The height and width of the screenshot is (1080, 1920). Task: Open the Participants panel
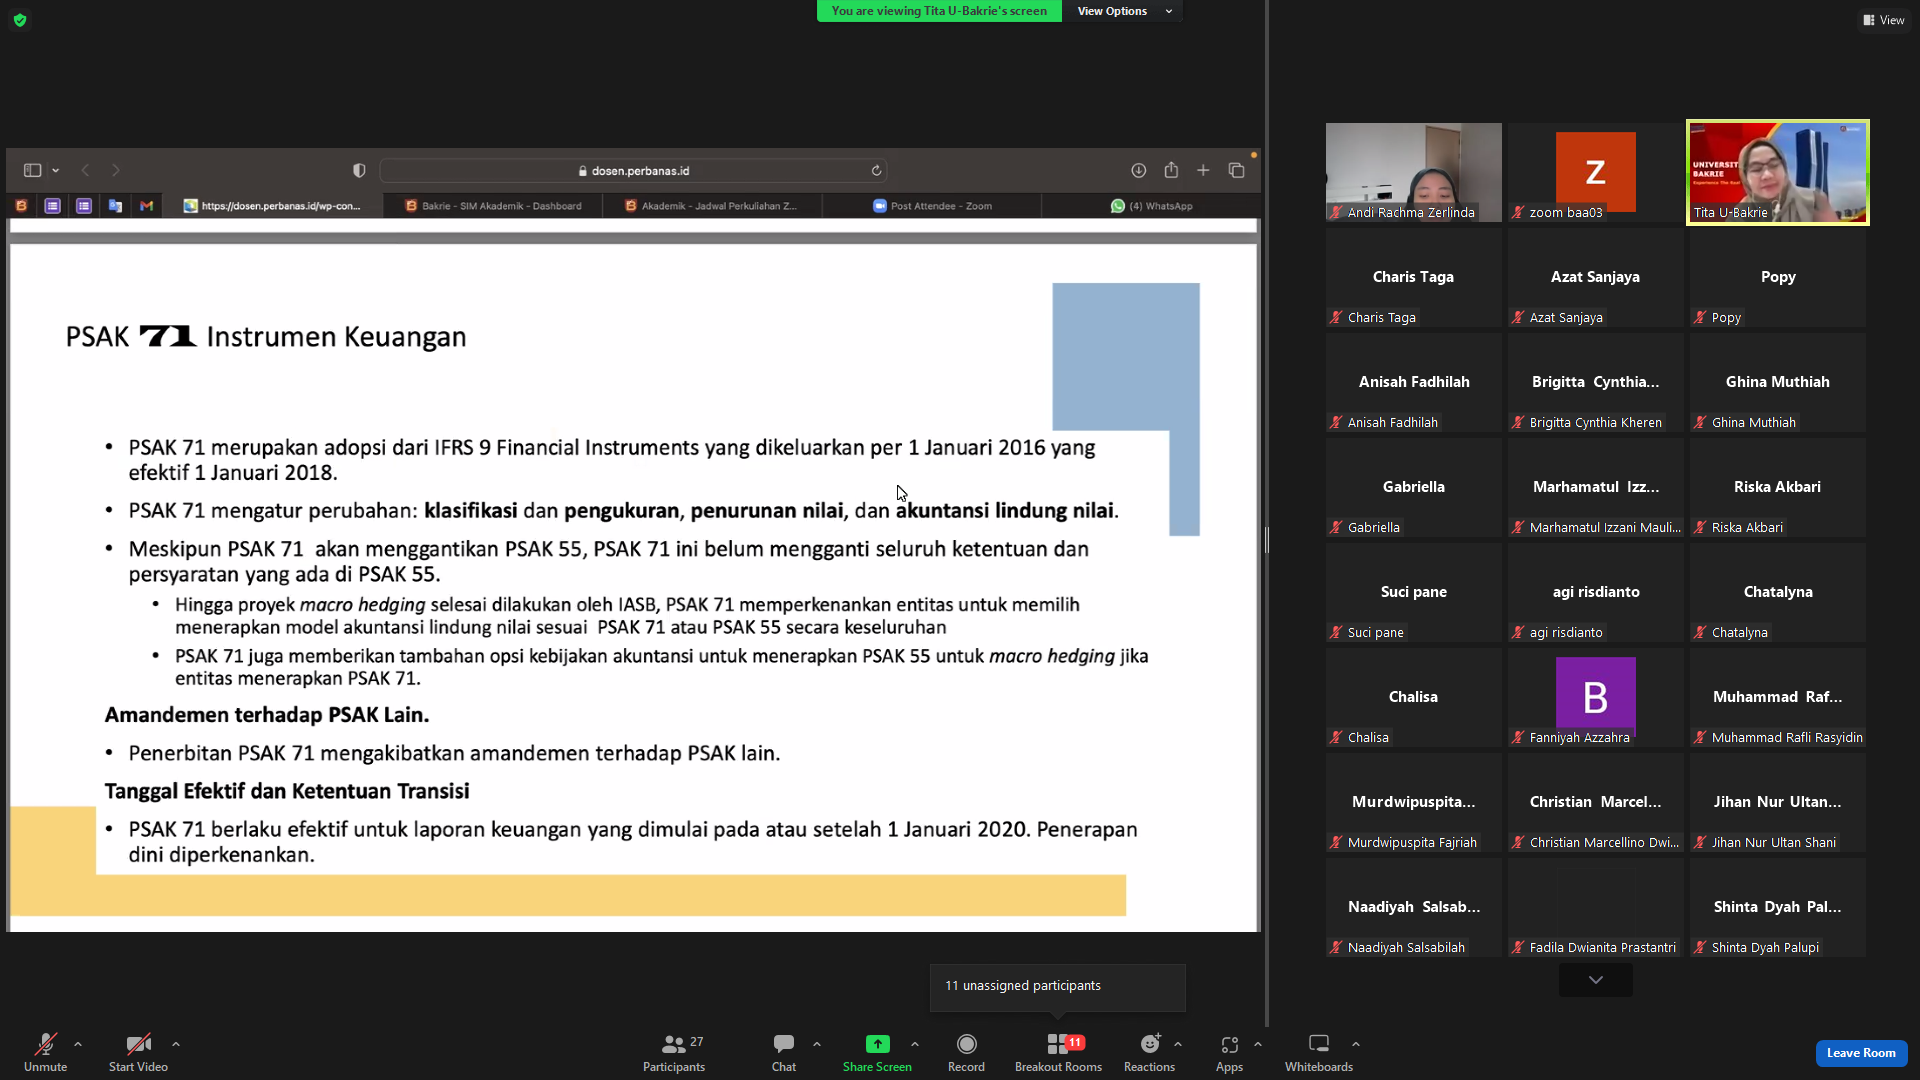pos(674,1052)
